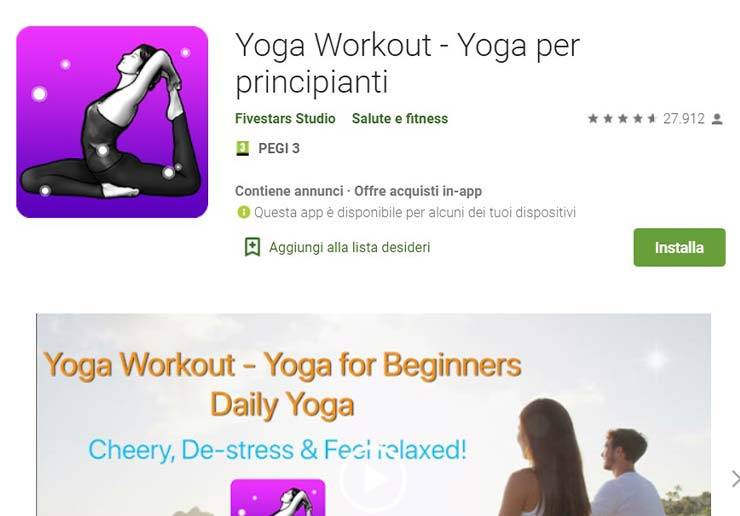The width and height of the screenshot is (740, 516).
Task: Open the Fivestars Studio developer page
Action: click(285, 118)
